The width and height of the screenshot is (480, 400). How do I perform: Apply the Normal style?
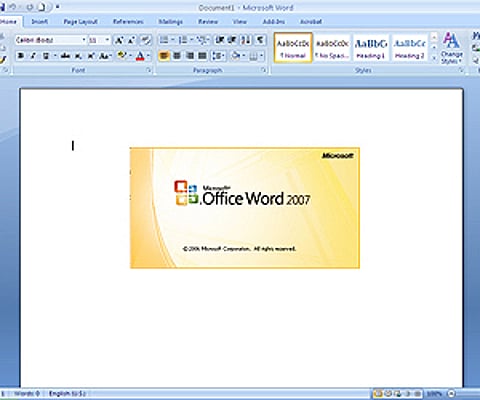click(293, 48)
